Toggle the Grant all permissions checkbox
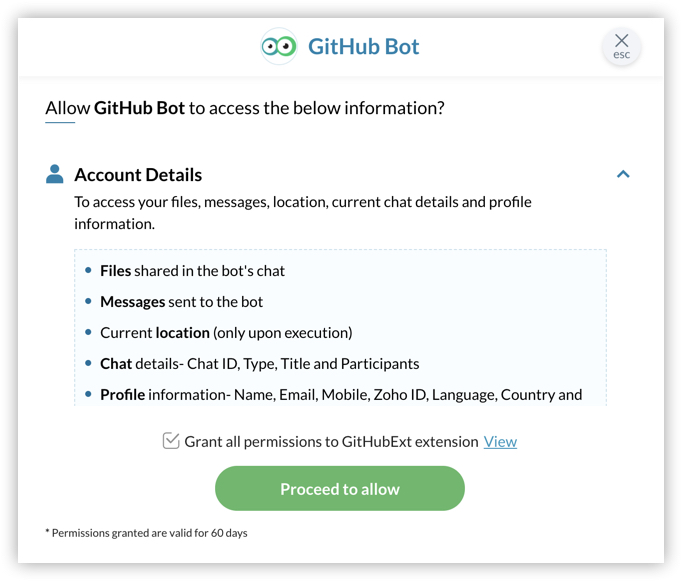 click(171, 441)
